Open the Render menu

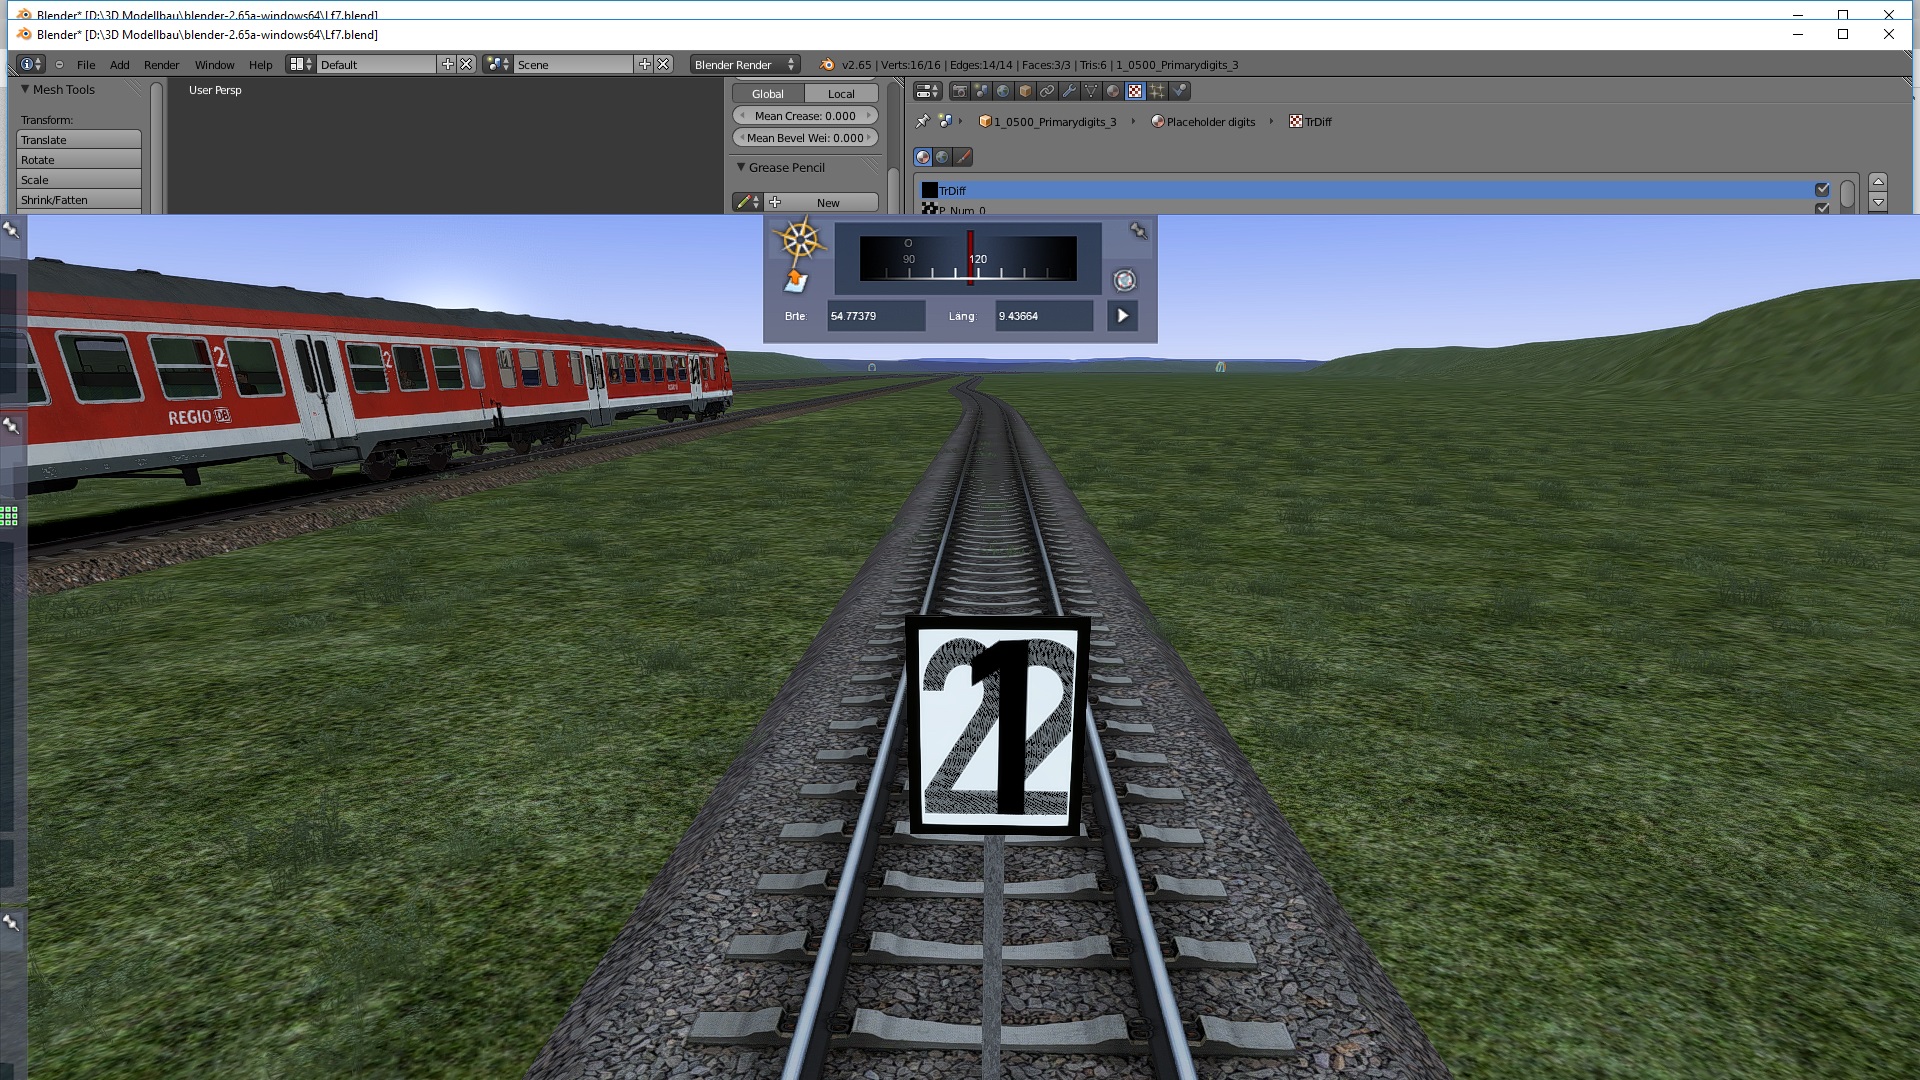[161, 65]
